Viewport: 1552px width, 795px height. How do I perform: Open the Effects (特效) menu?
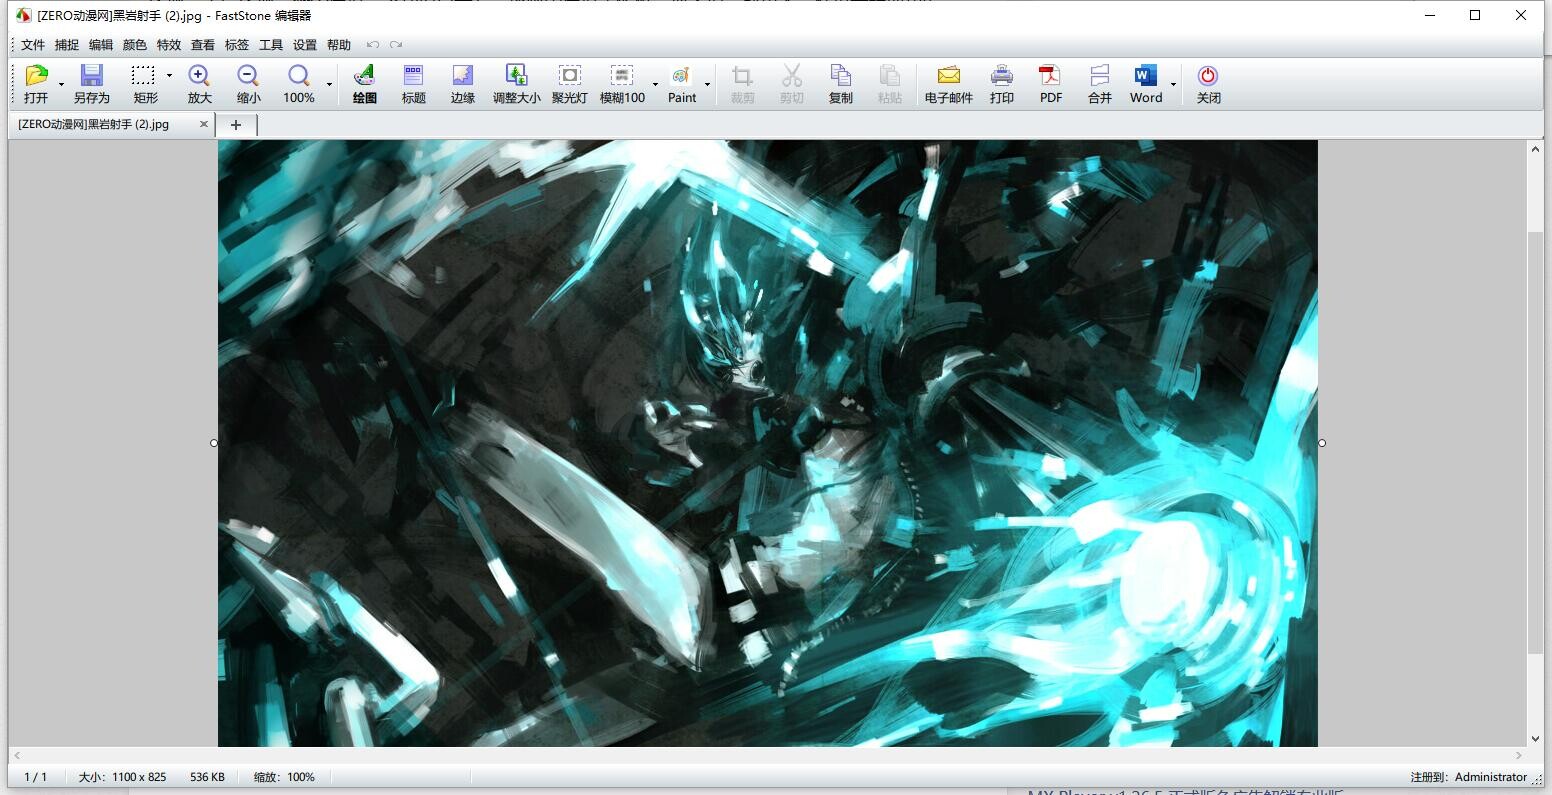[169, 45]
